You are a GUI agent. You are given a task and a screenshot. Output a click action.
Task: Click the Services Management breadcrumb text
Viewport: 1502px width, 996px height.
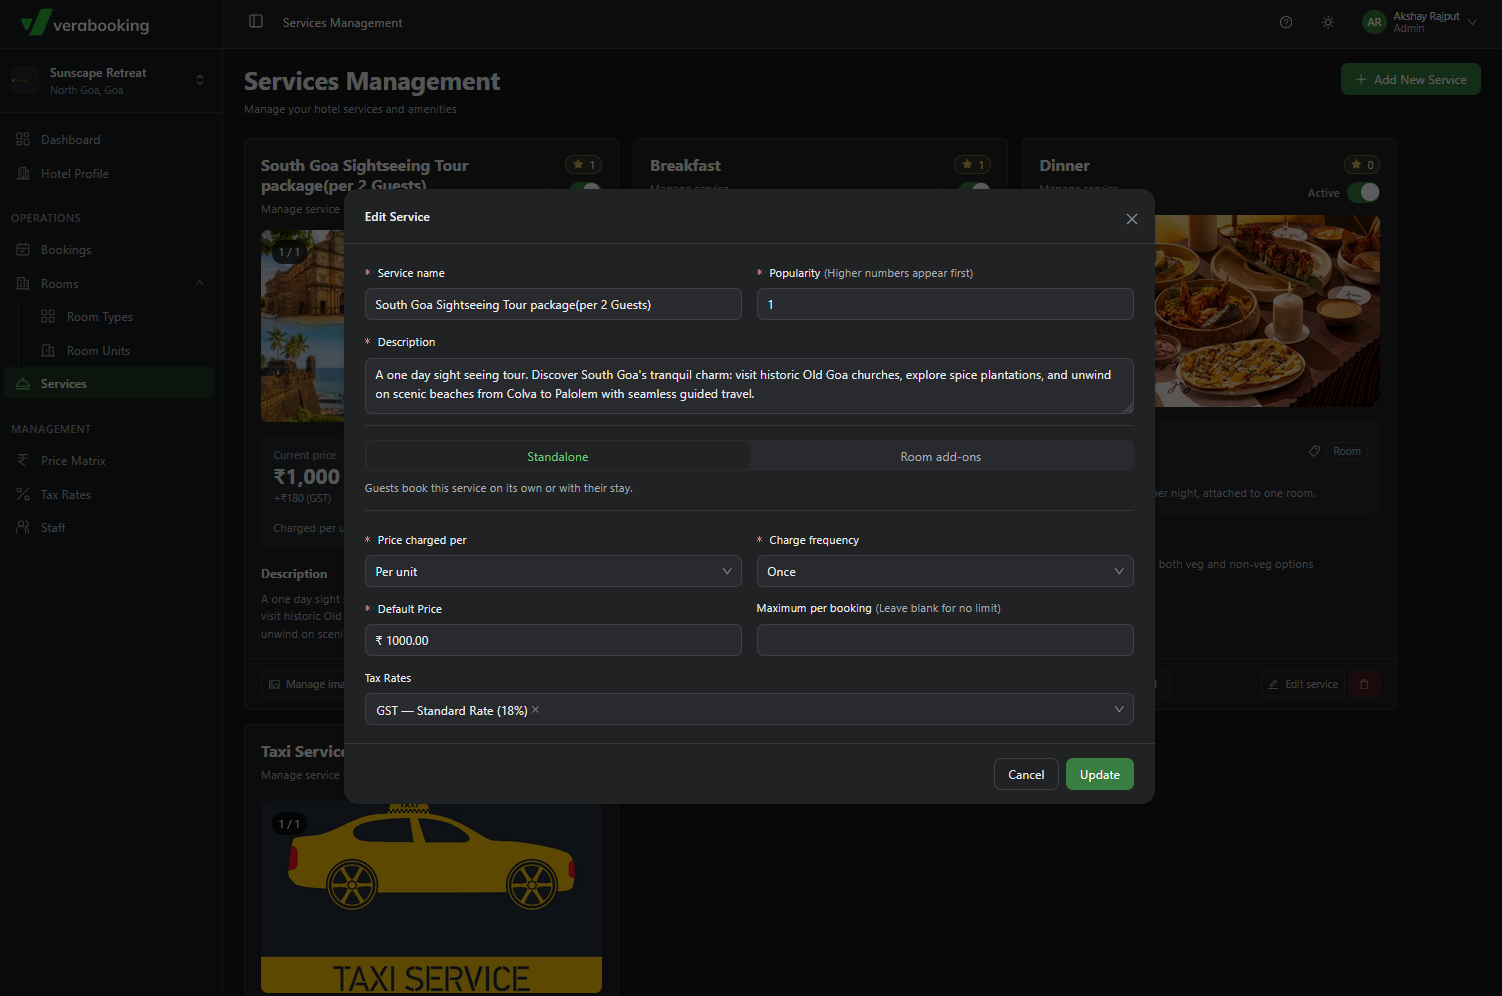coord(343,23)
